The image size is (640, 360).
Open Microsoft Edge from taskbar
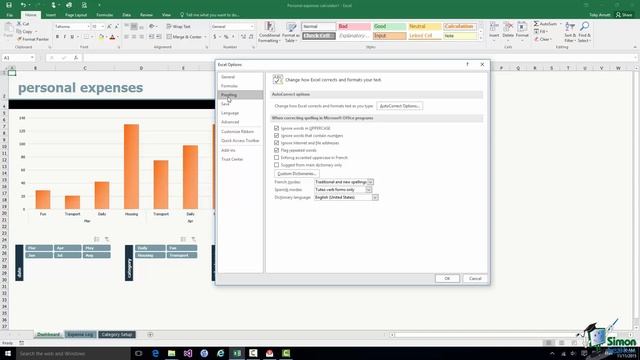click(155, 353)
